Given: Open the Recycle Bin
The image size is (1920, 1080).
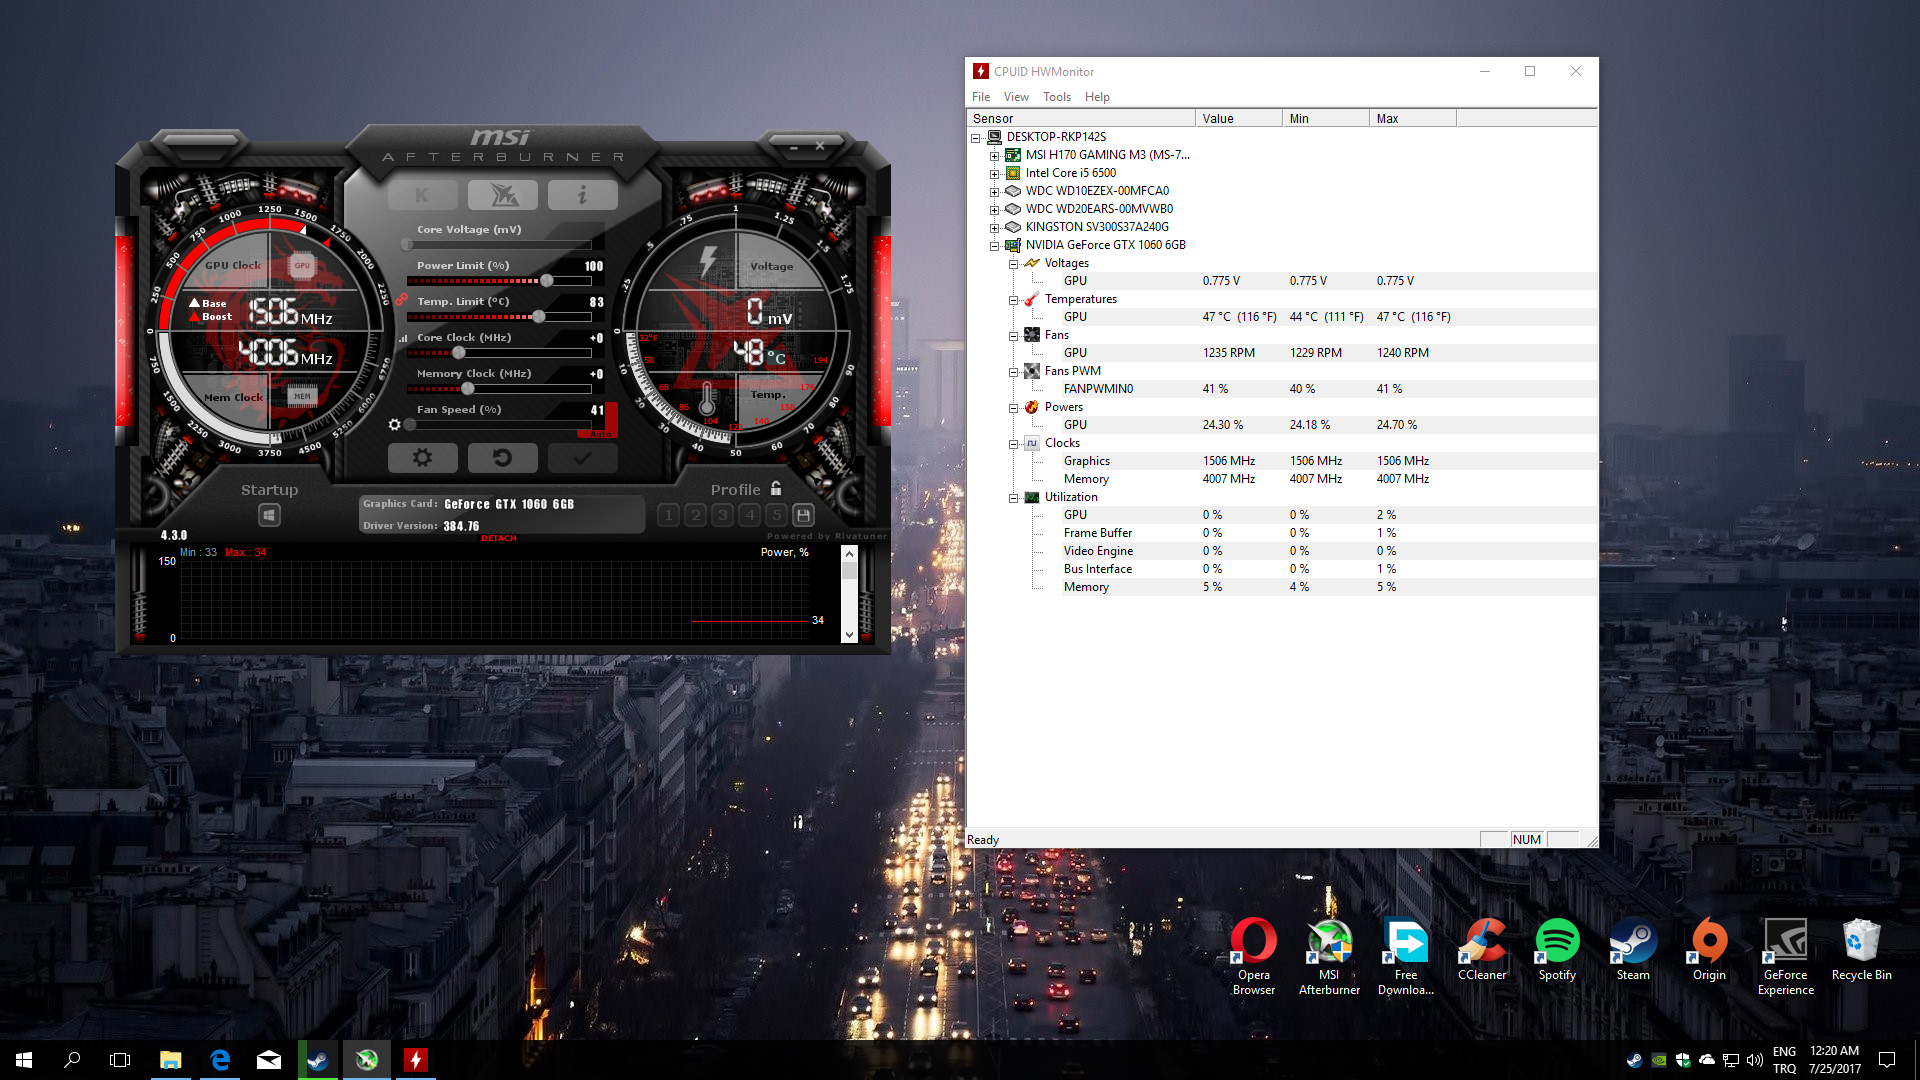Looking at the screenshot, I should tap(1861, 950).
